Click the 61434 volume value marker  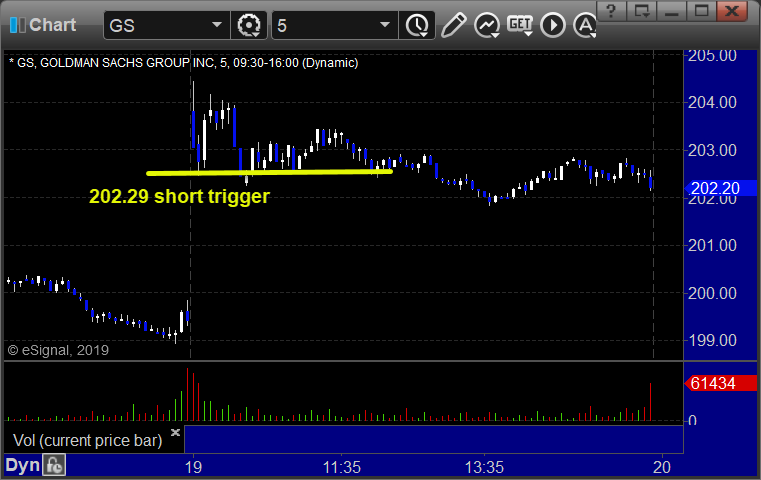720,383
